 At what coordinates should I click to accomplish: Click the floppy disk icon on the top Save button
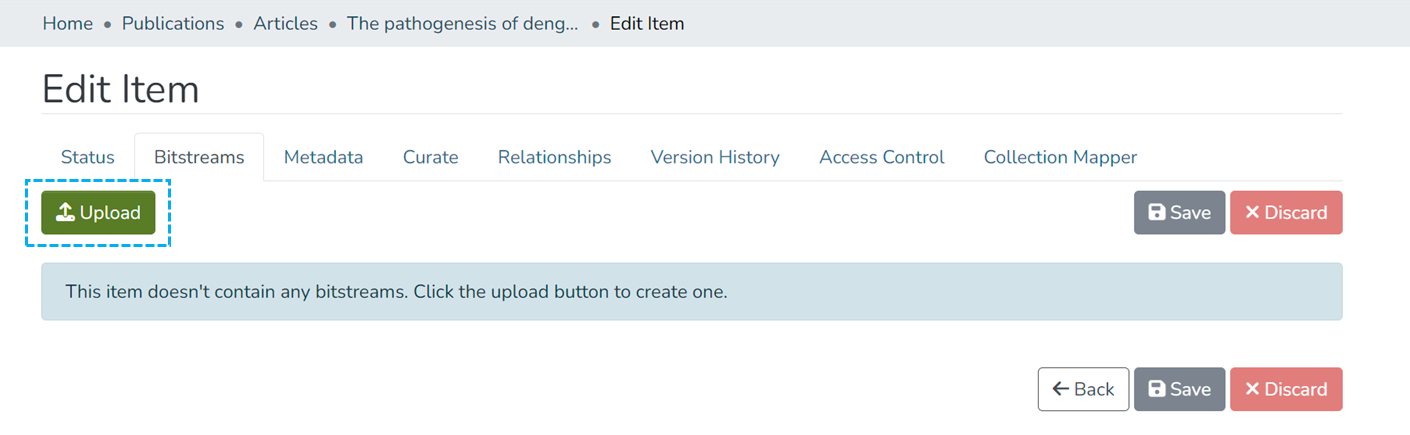point(1156,213)
